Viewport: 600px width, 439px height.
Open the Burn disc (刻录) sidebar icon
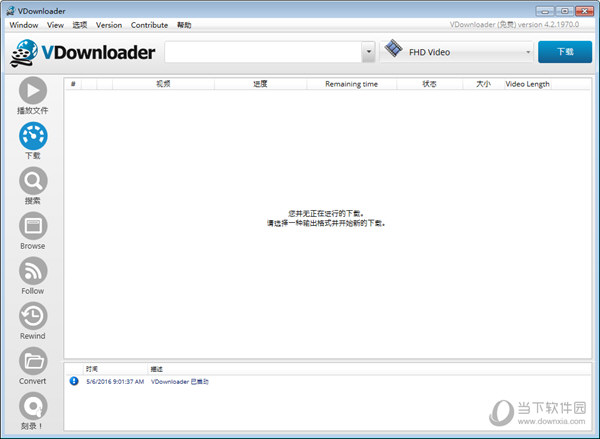coord(33,406)
